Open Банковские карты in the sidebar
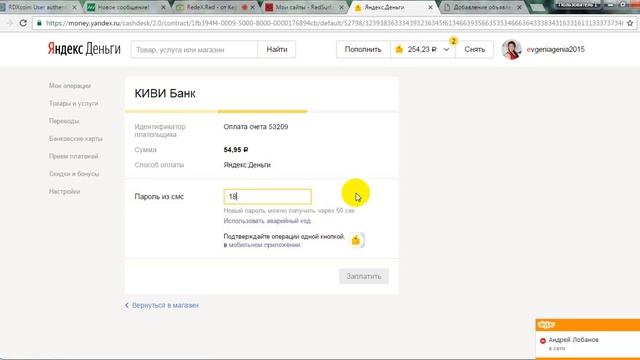 coord(76,139)
